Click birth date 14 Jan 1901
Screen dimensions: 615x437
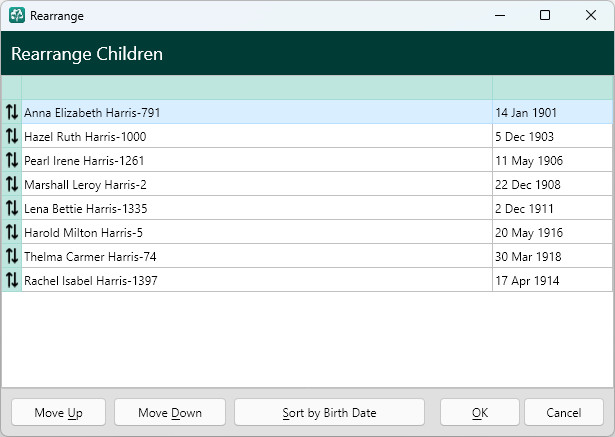(x=526, y=113)
